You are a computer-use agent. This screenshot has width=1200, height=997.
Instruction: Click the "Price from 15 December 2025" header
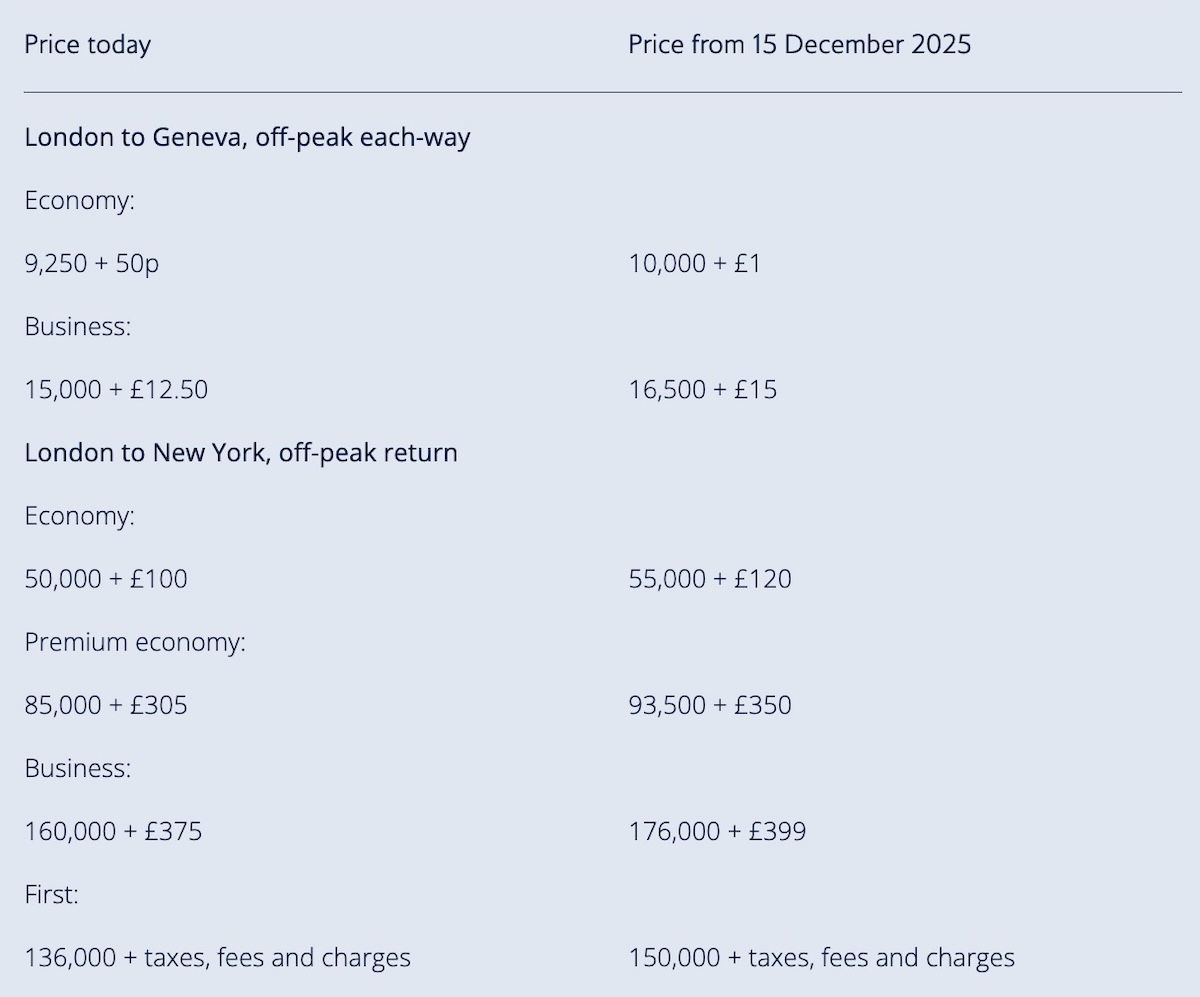799,45
